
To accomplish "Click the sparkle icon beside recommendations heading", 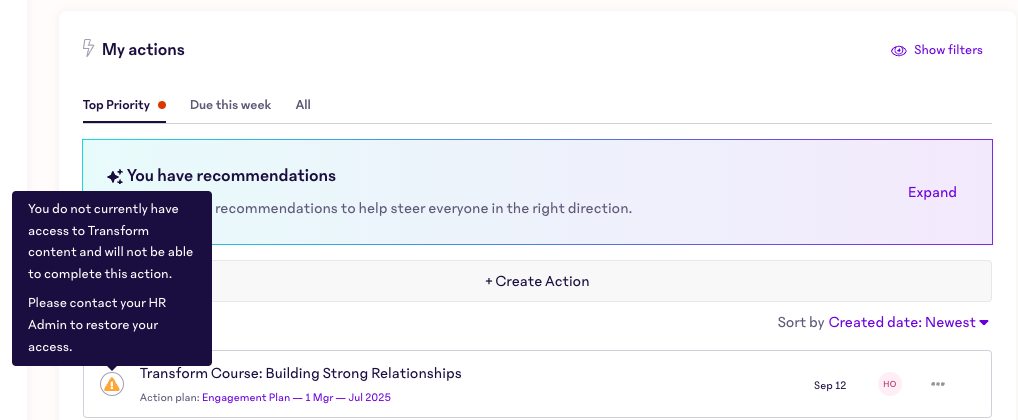I will [115, 177].
